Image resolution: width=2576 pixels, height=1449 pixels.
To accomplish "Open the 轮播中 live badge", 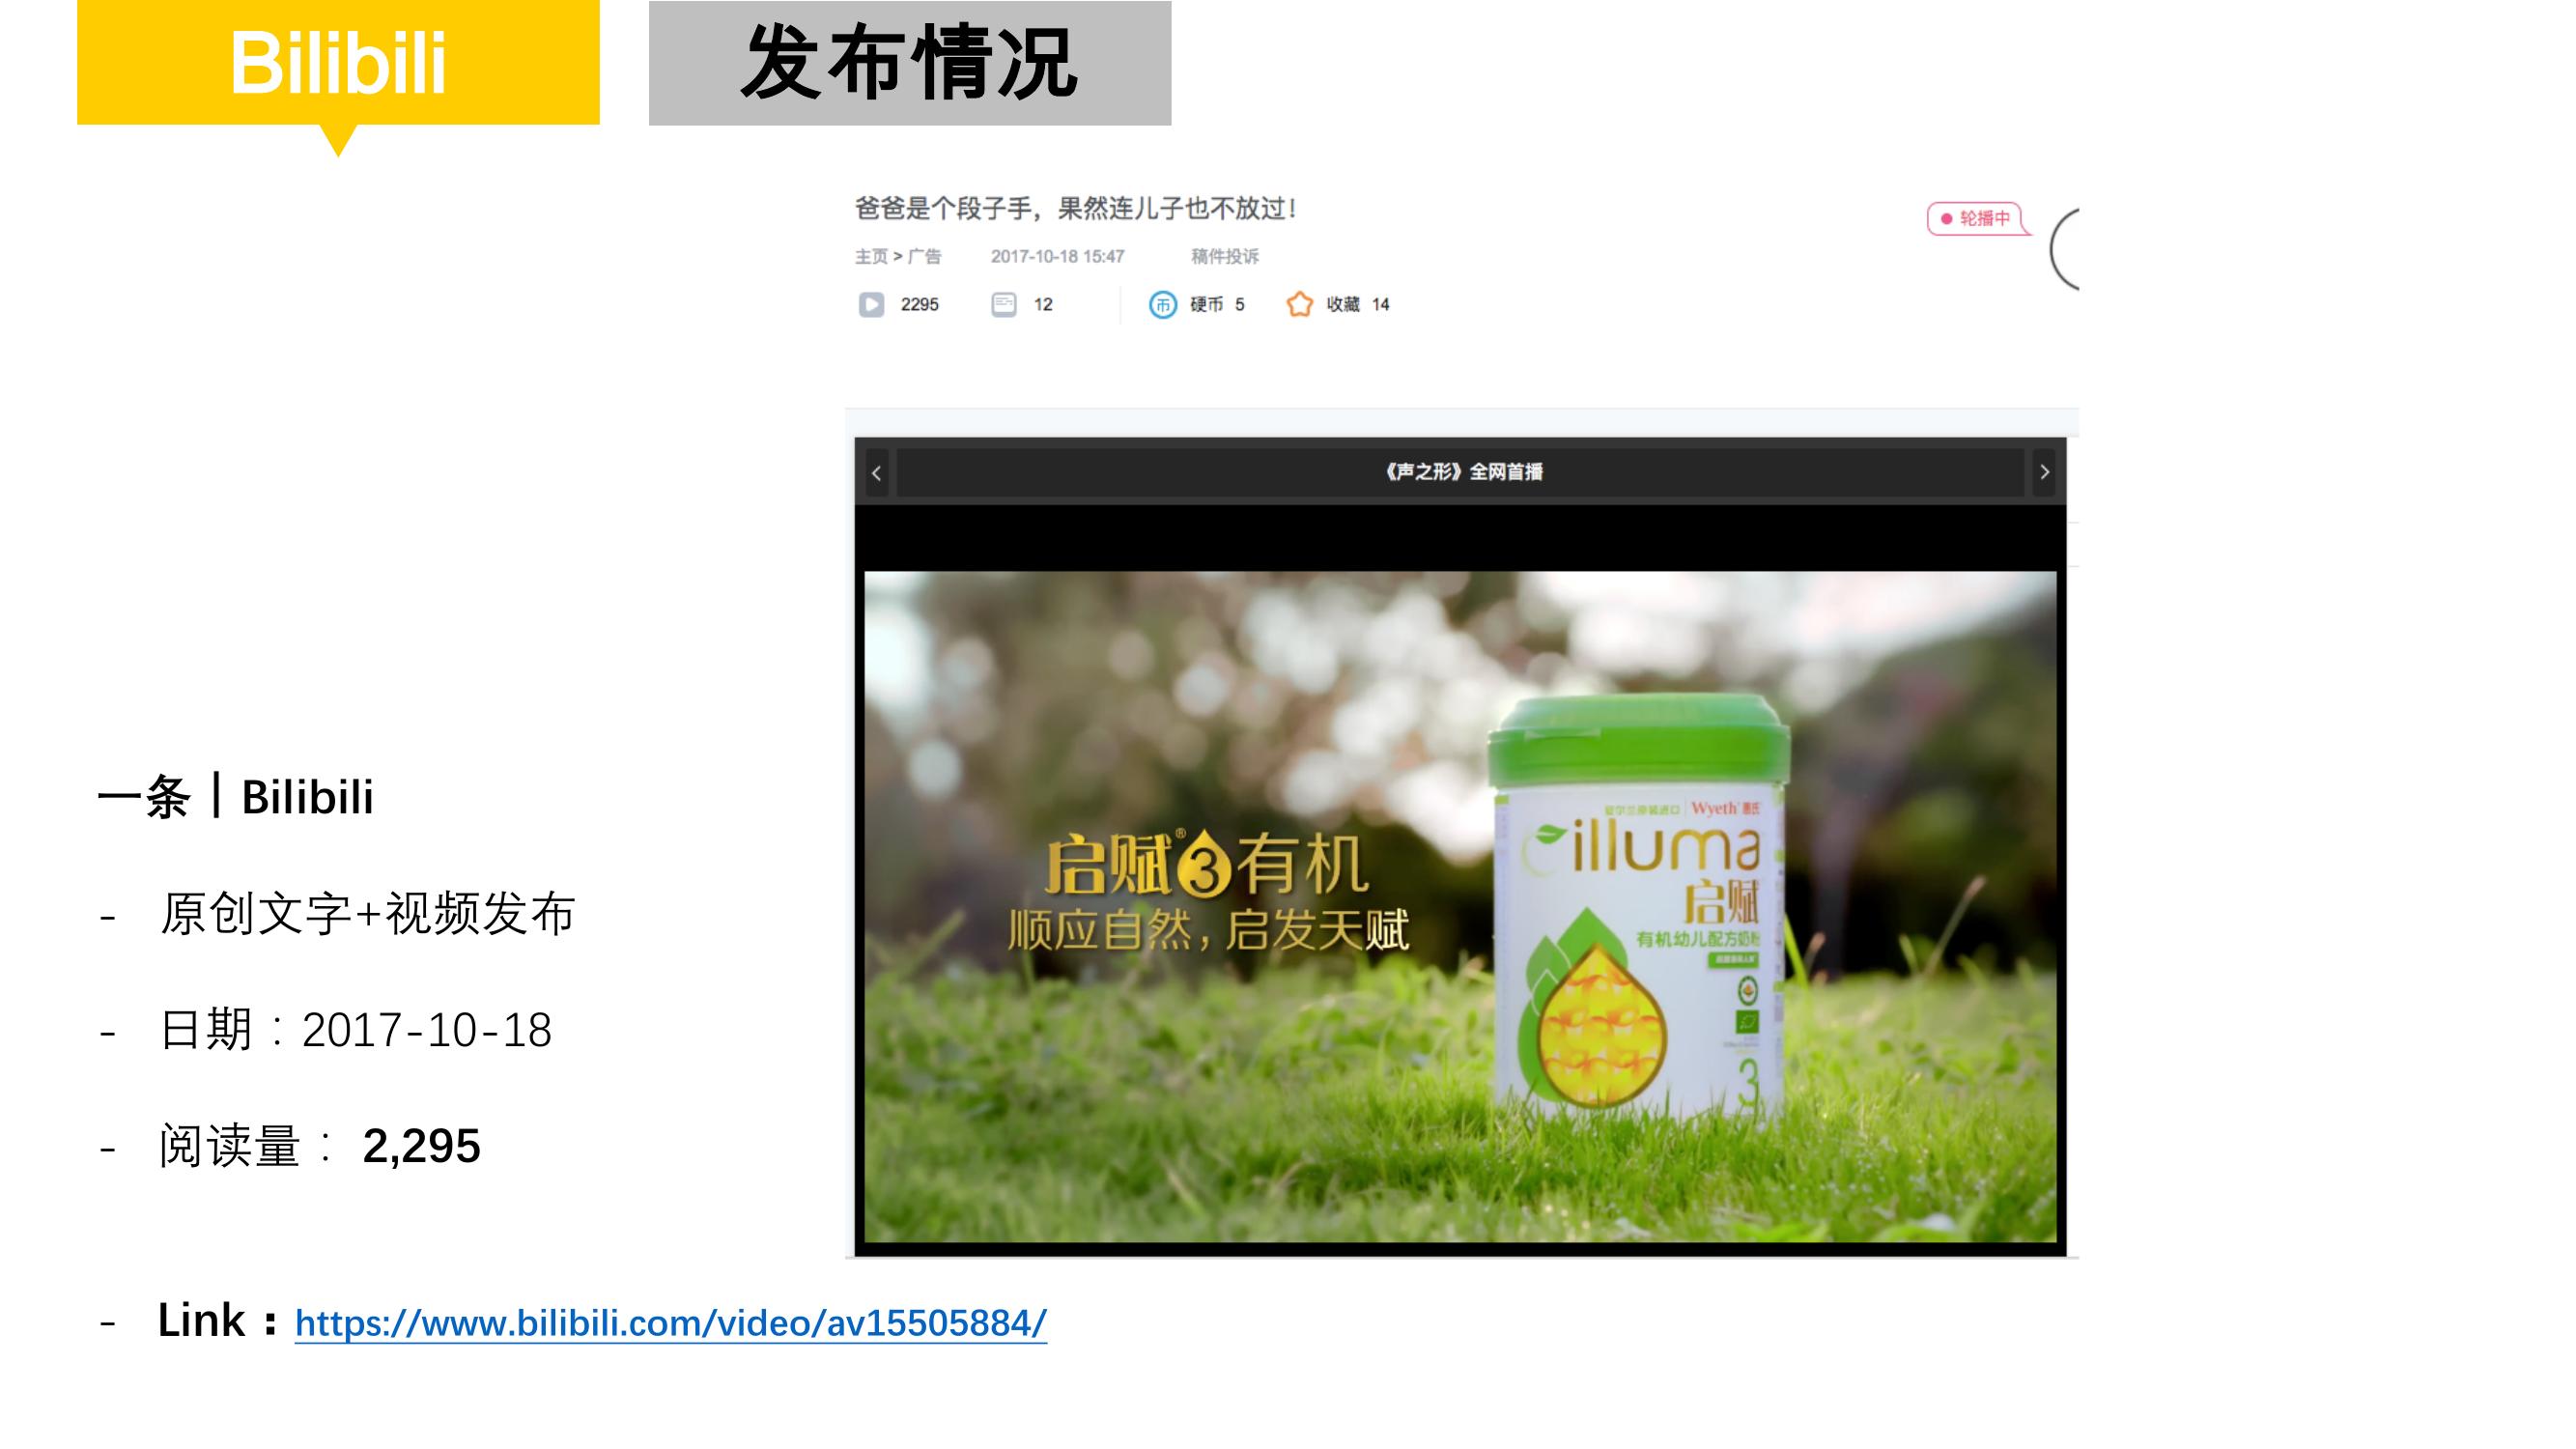I will 1977,218.
